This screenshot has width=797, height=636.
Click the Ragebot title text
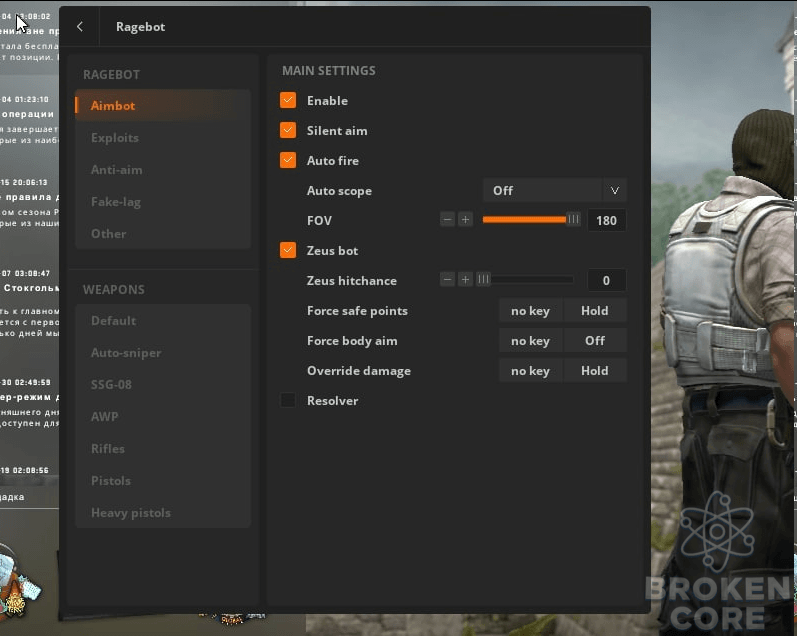[x=140, y=27]
